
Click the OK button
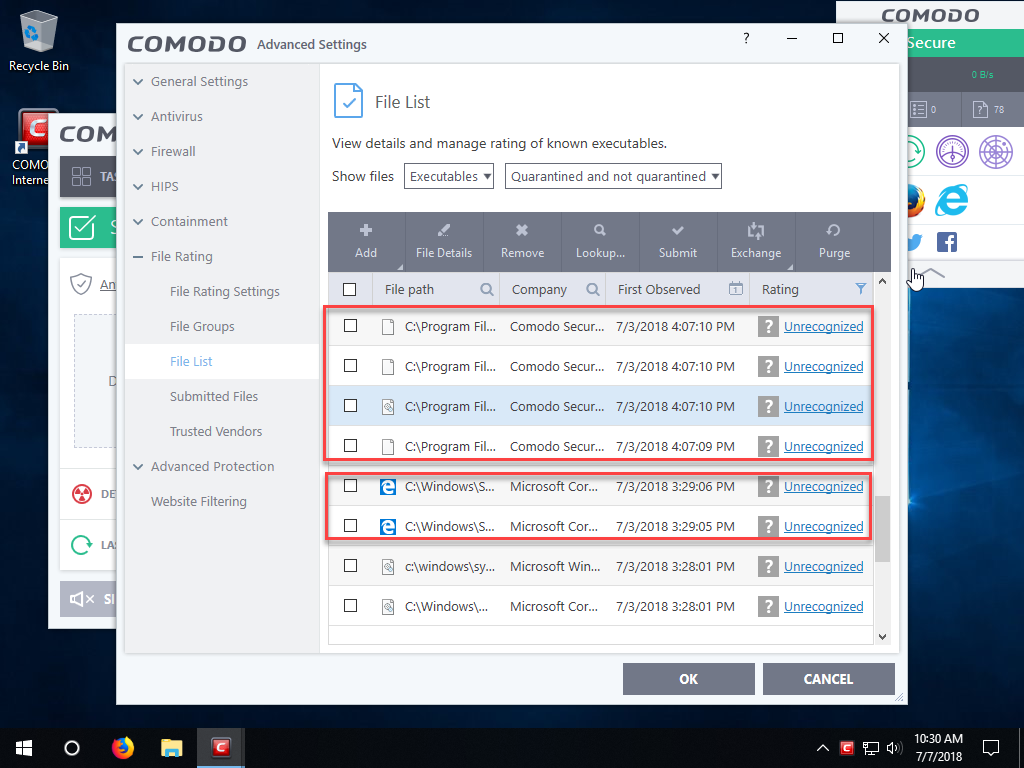688,679
